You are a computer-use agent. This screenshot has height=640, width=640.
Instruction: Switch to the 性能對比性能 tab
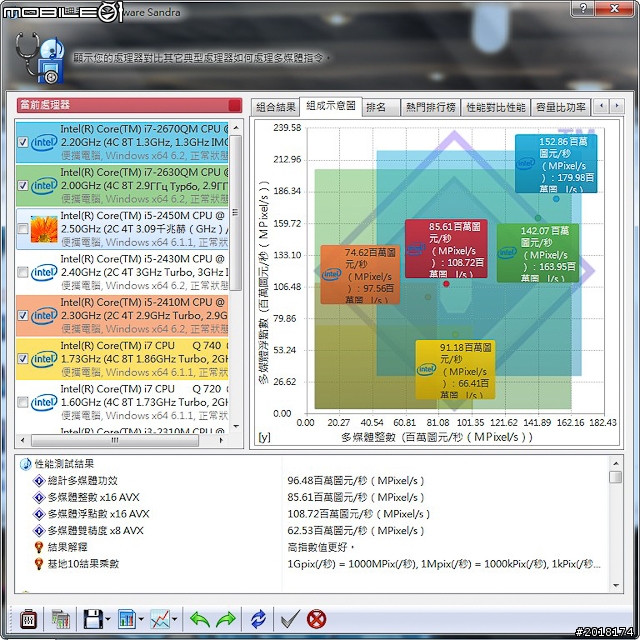pos(496,107)
